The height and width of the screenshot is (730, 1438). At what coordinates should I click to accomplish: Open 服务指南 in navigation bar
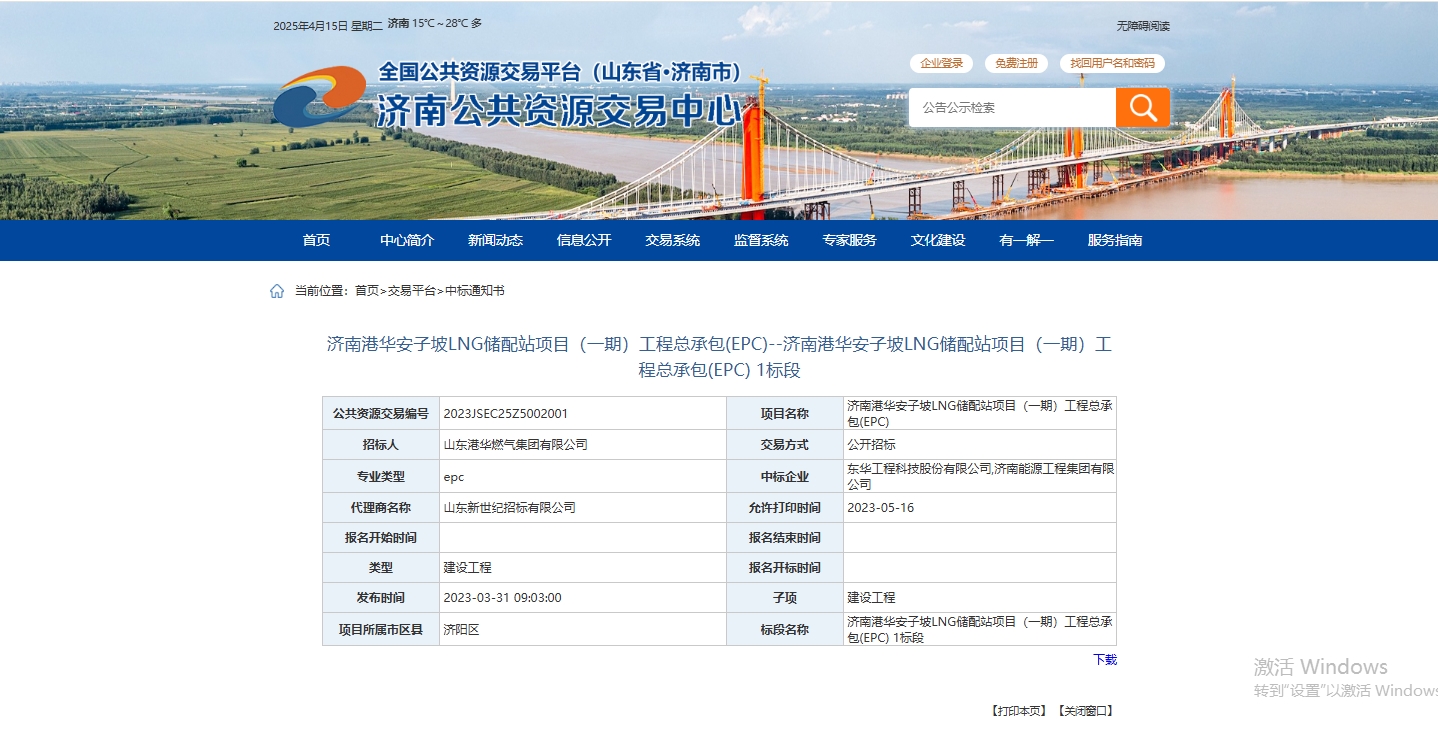click(1115, 240)
